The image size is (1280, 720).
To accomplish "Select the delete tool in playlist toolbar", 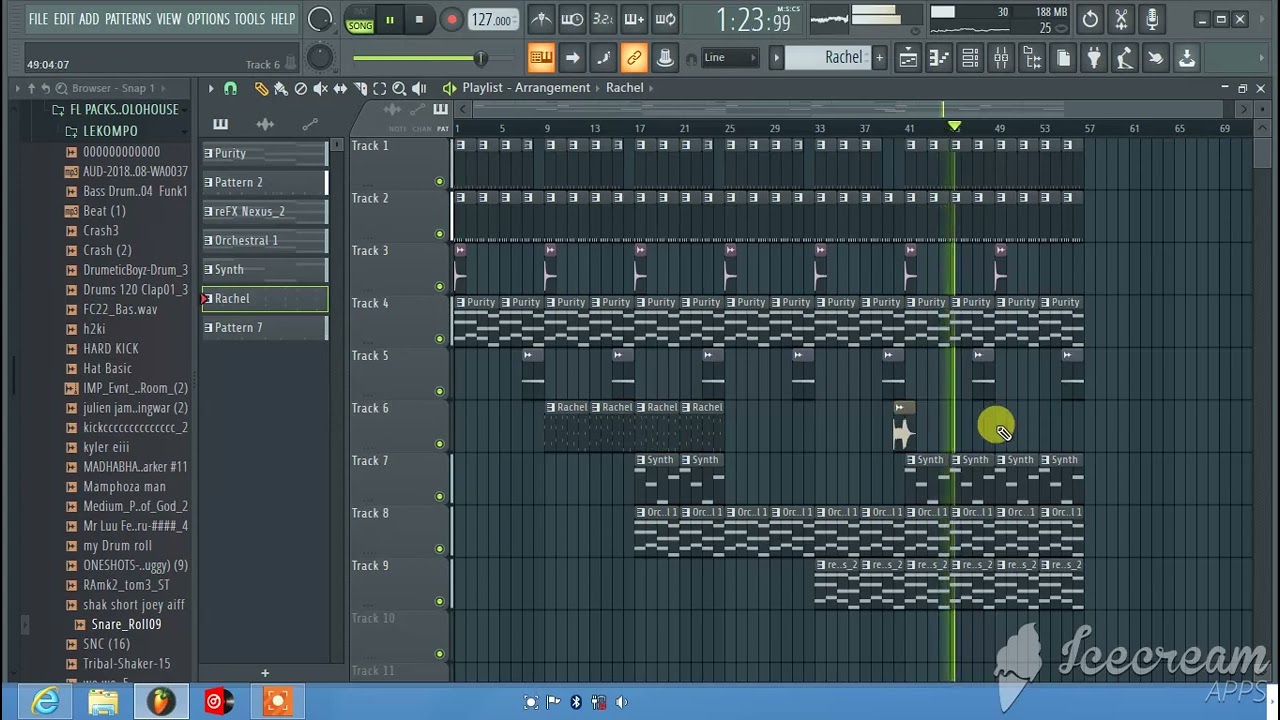I will (x=301, y=88).
